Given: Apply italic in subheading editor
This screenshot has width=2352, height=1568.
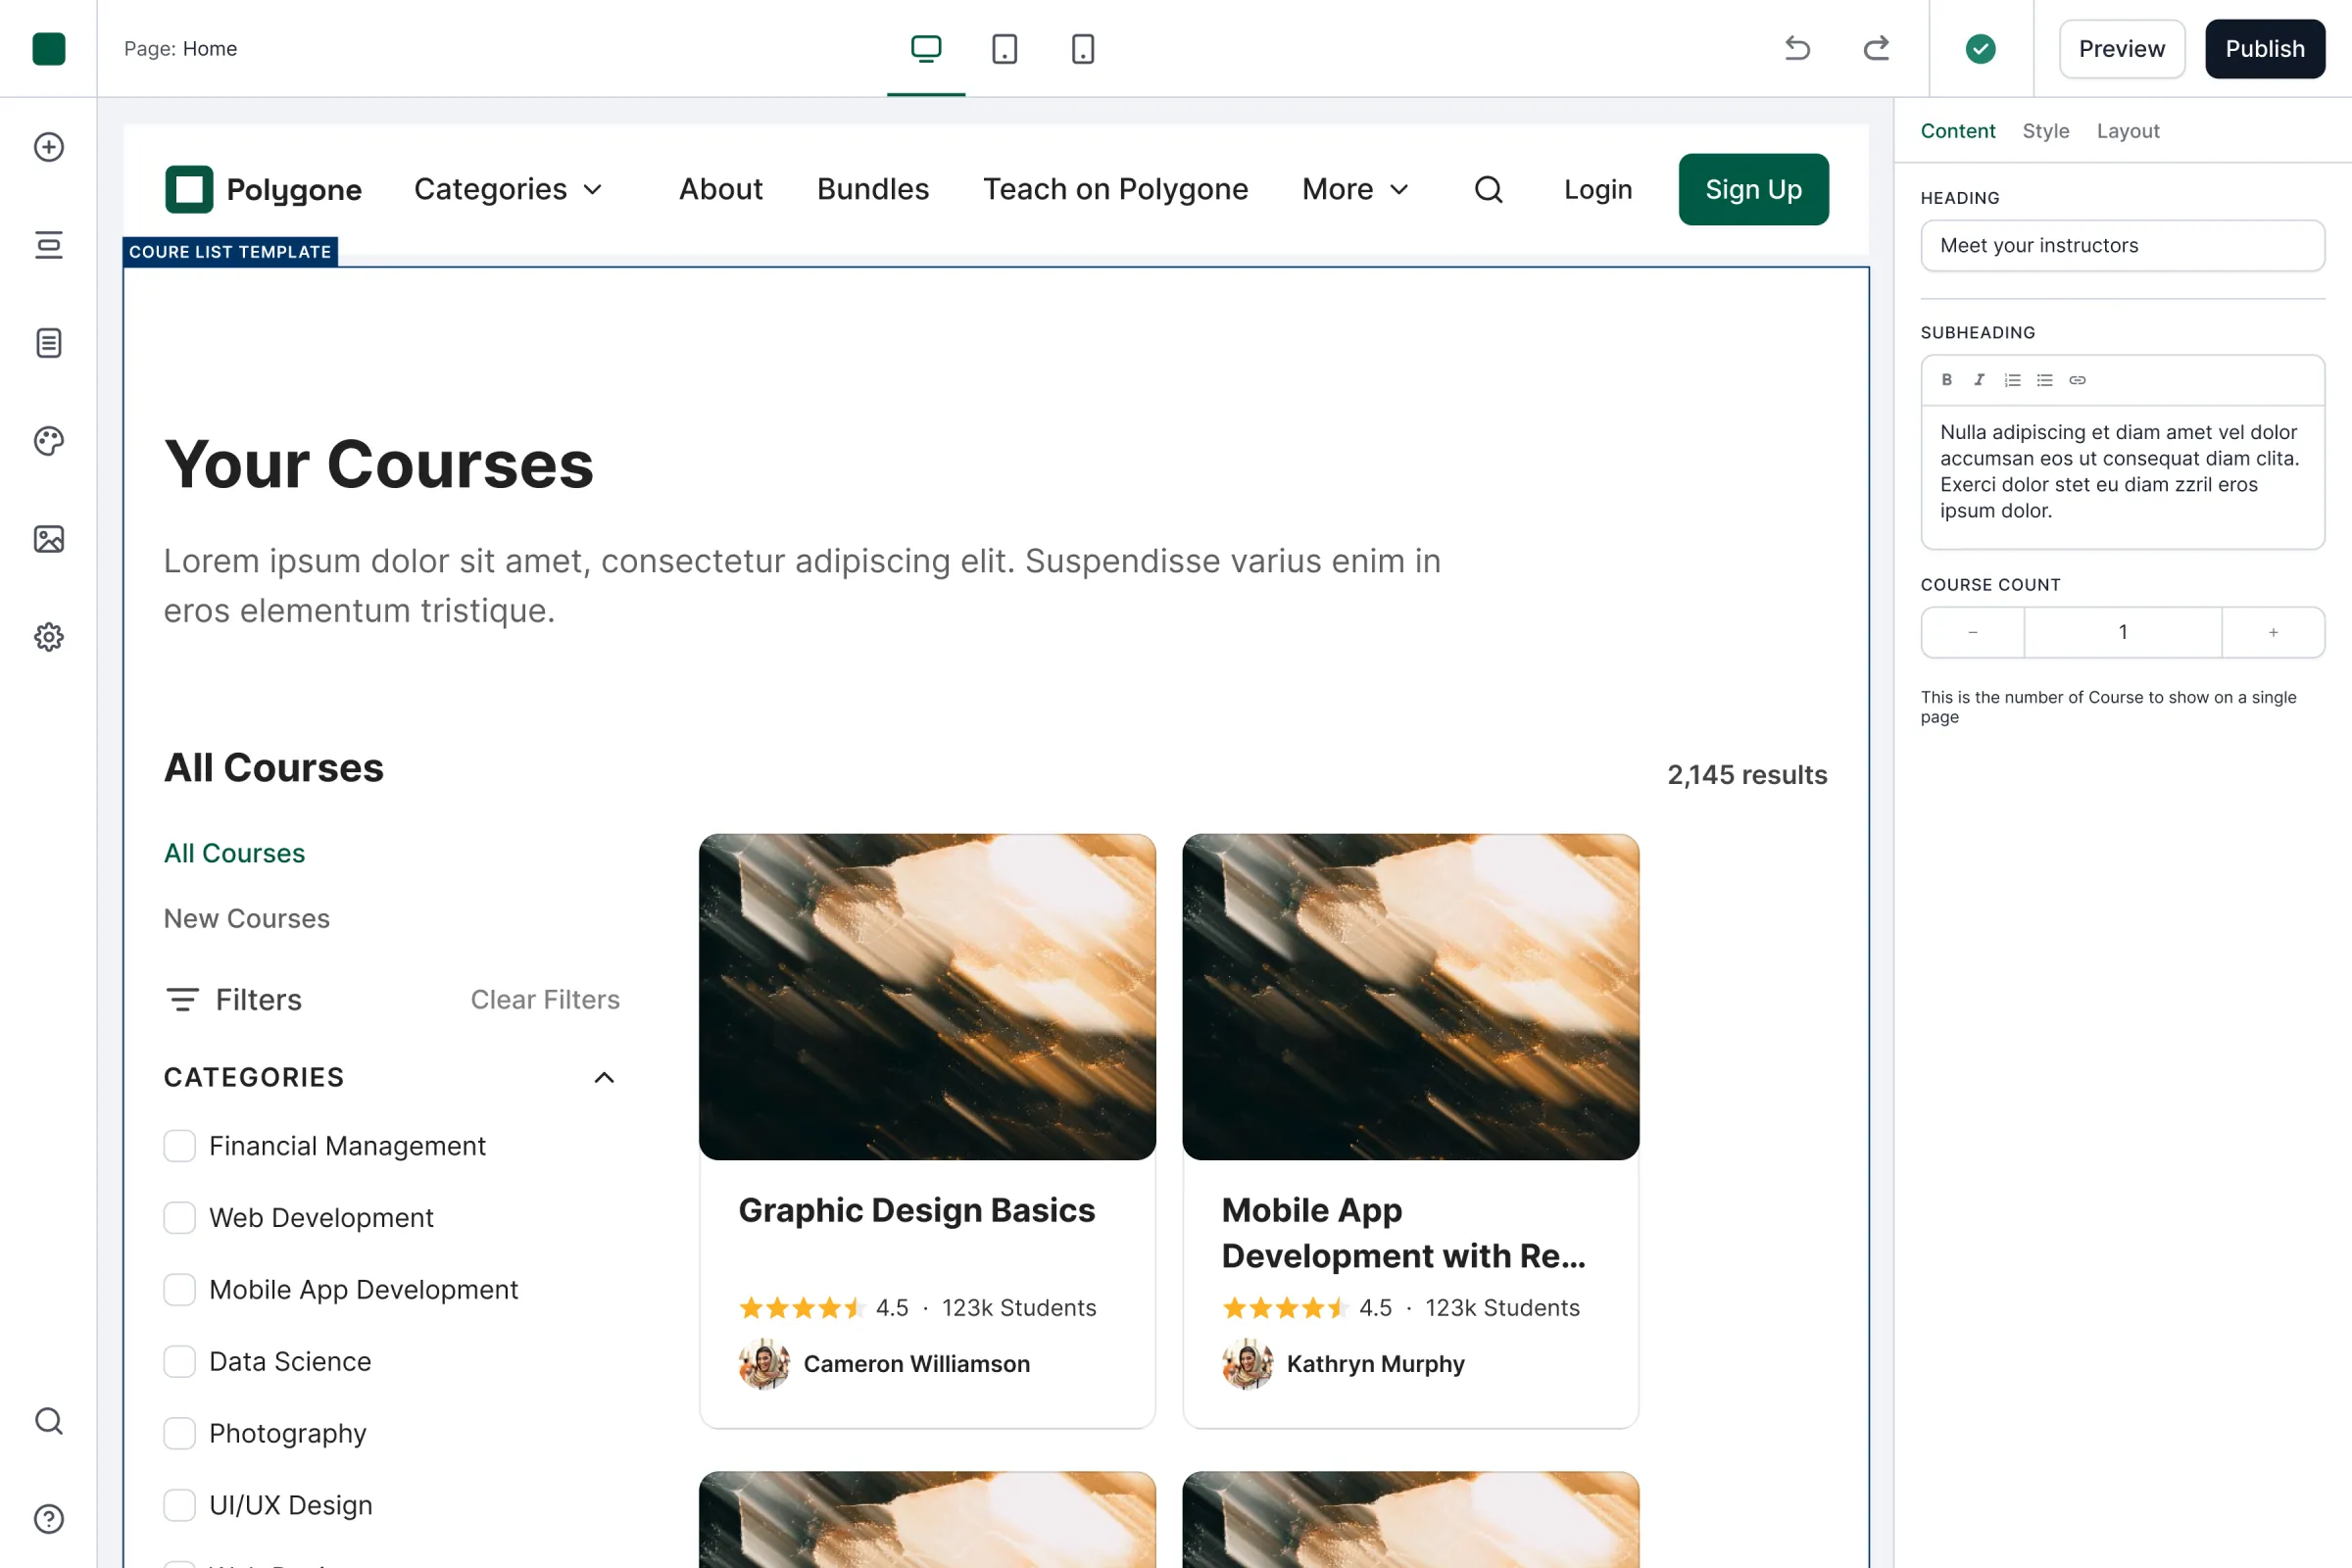Looking at the screenshot, I should click(x=1978, y=380).
